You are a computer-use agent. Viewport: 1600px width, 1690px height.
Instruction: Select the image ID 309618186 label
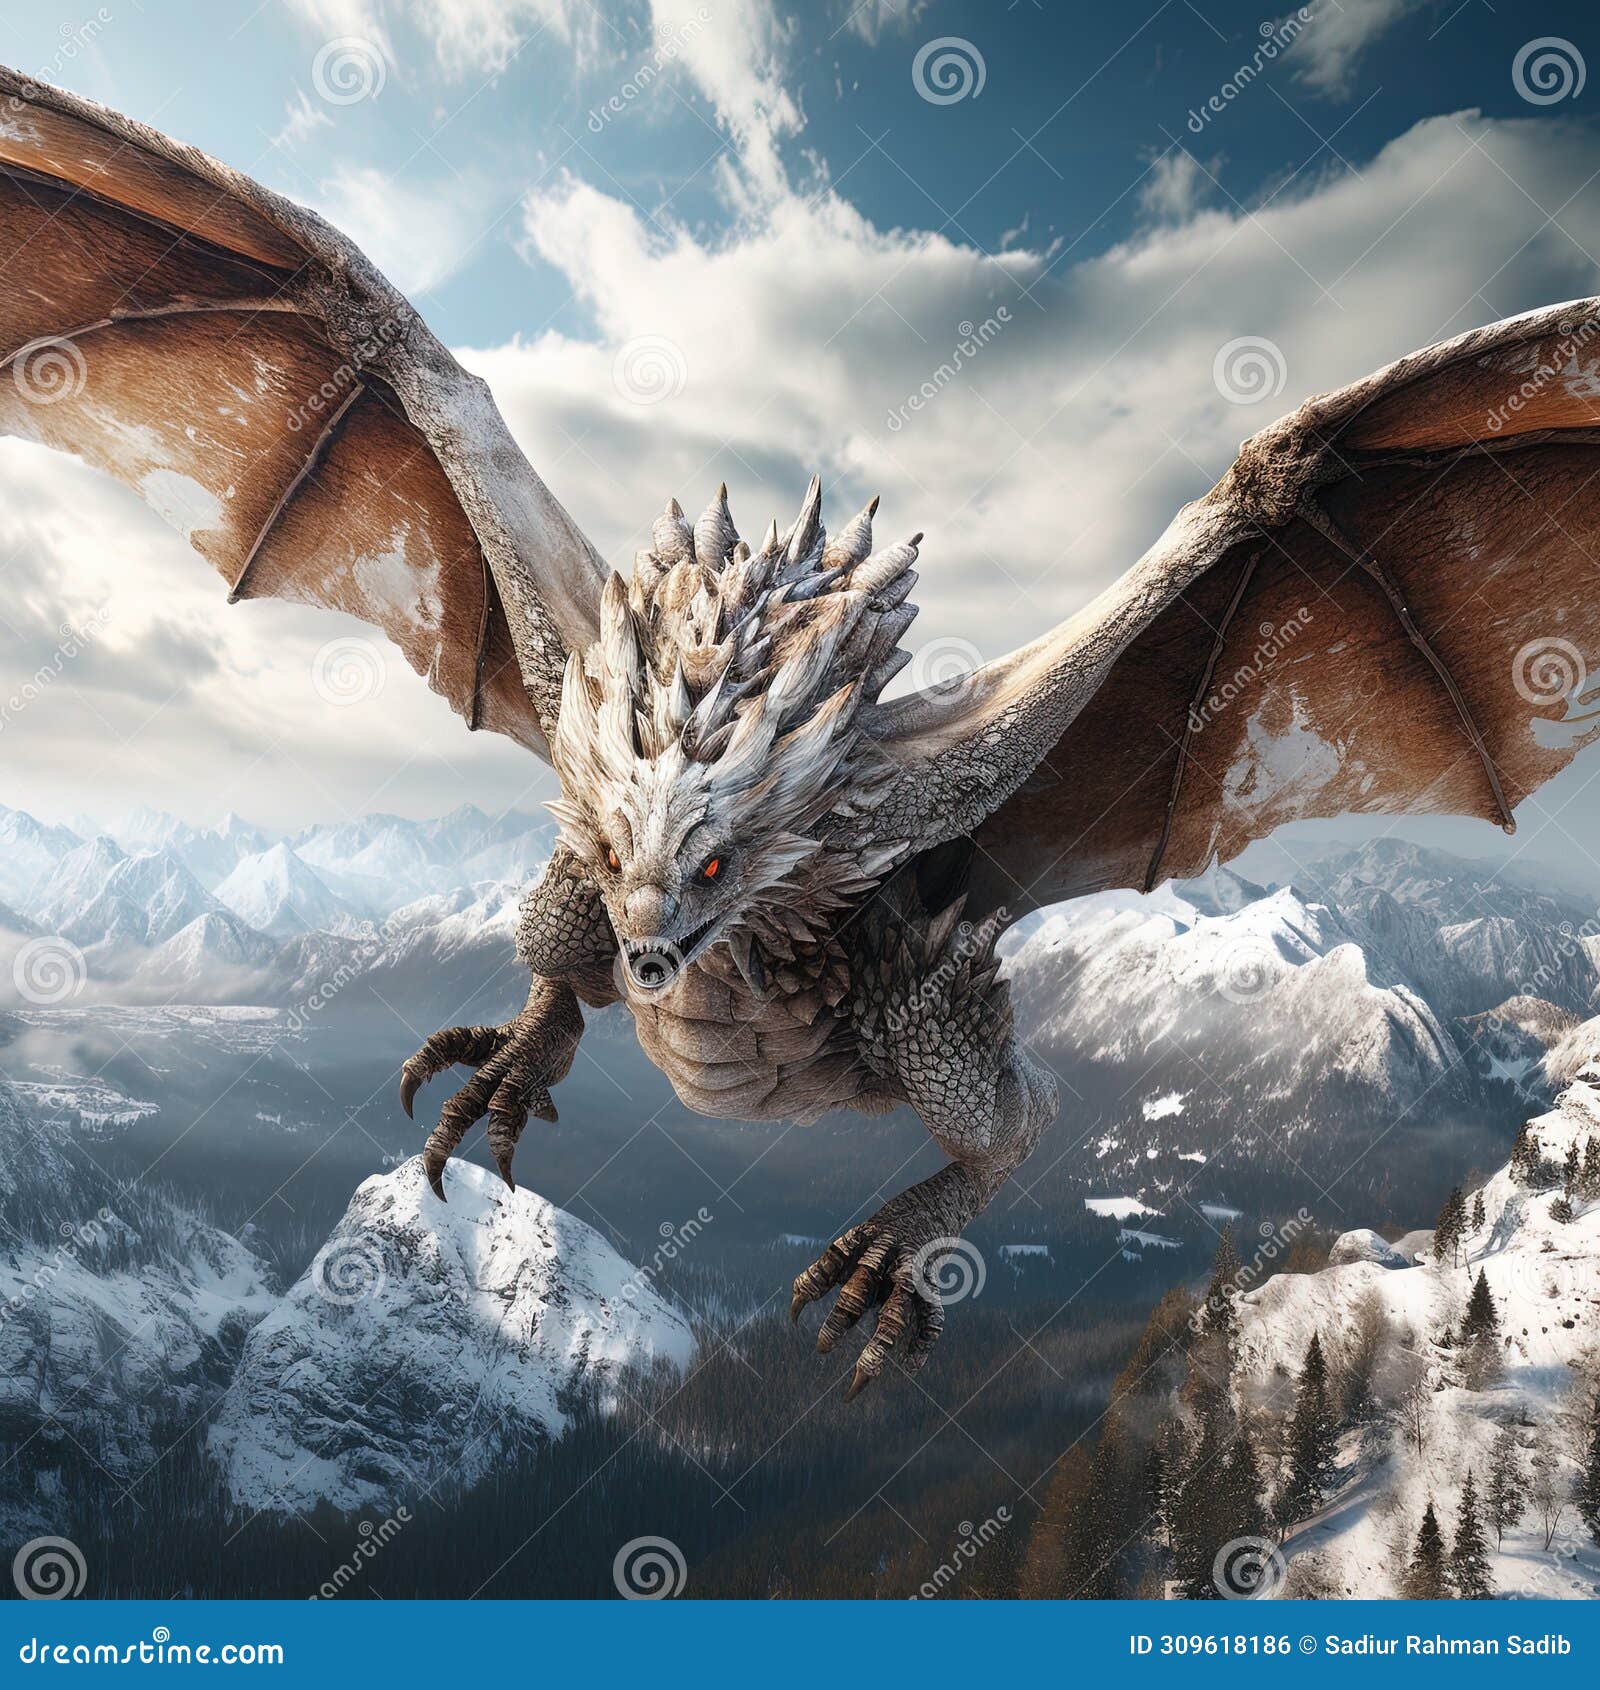pos(1210,1645)
